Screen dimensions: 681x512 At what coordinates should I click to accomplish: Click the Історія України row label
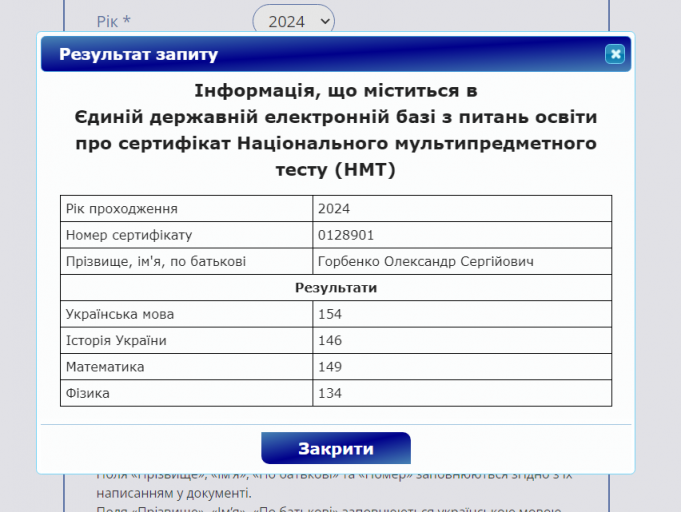(116, 340)
